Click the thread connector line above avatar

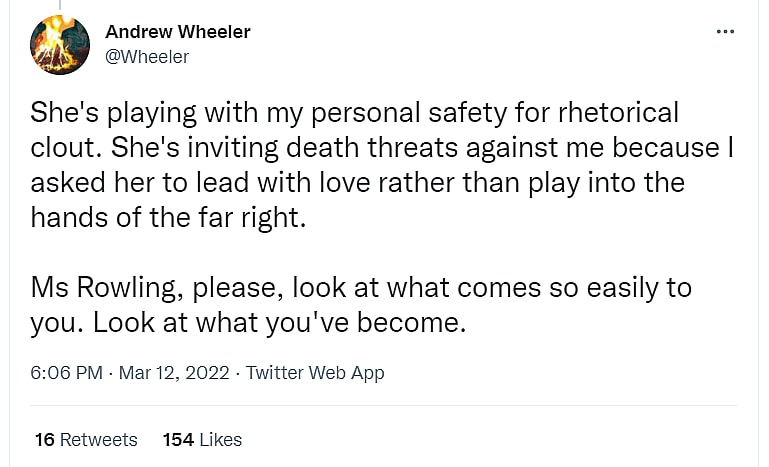61,4
